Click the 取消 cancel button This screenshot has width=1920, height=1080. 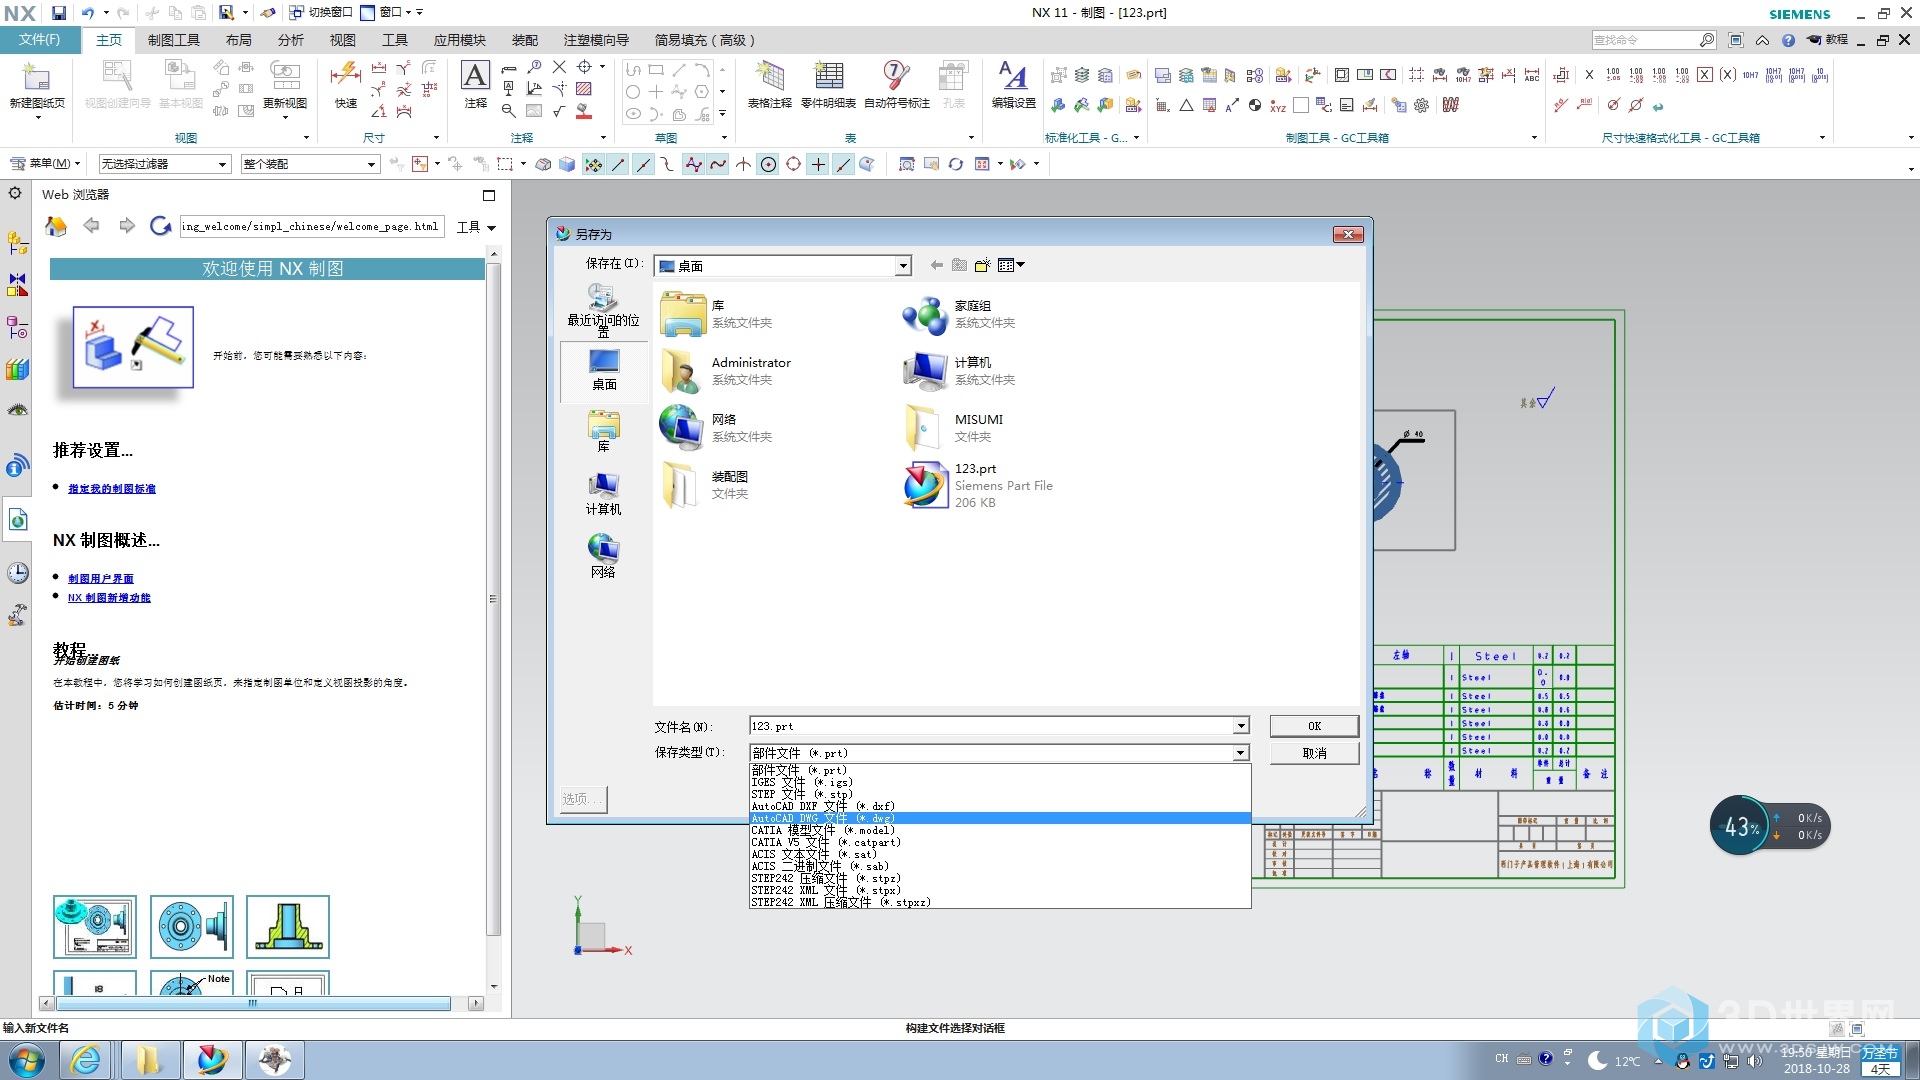coord(1314,753)
